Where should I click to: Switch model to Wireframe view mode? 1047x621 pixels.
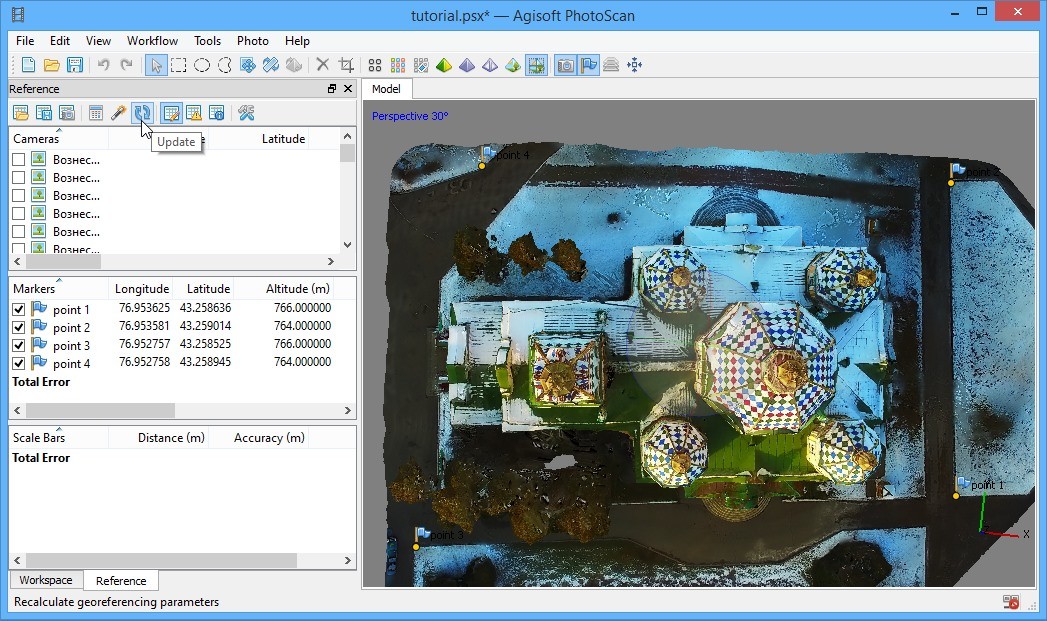point(489,65)
